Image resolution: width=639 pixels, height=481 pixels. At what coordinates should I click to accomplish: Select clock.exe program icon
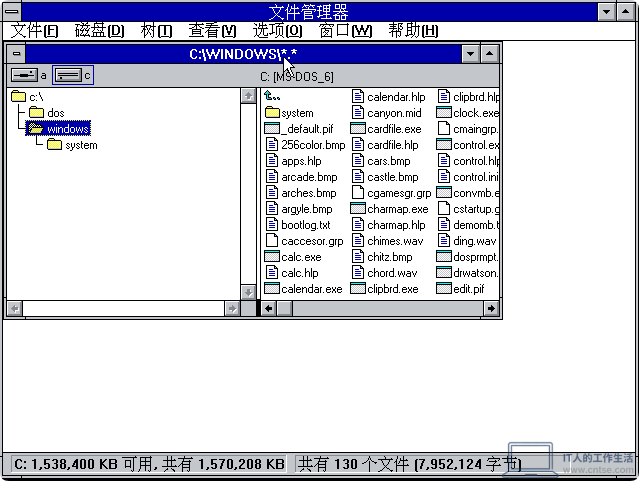tap(444, 113)
